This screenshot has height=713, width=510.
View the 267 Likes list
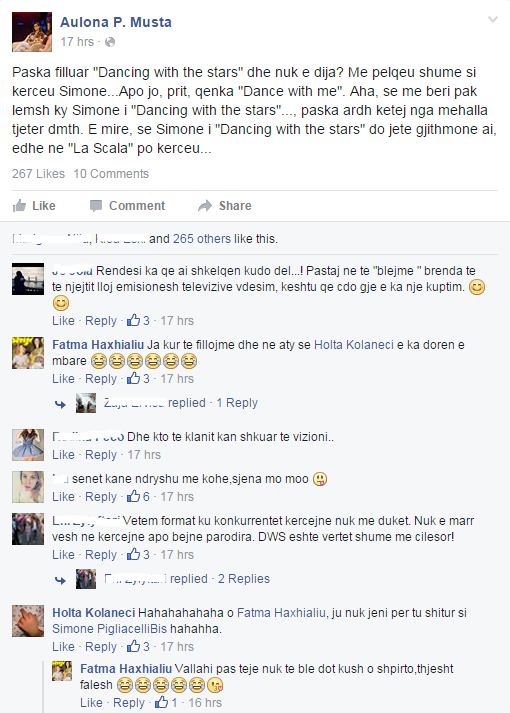(x=38, y=174)
